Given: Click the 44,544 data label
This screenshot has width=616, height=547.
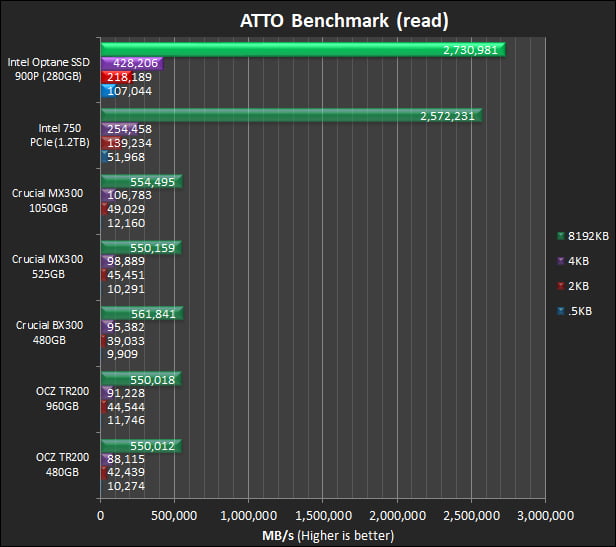Looking at the screenshot, I should pos(126,407).
